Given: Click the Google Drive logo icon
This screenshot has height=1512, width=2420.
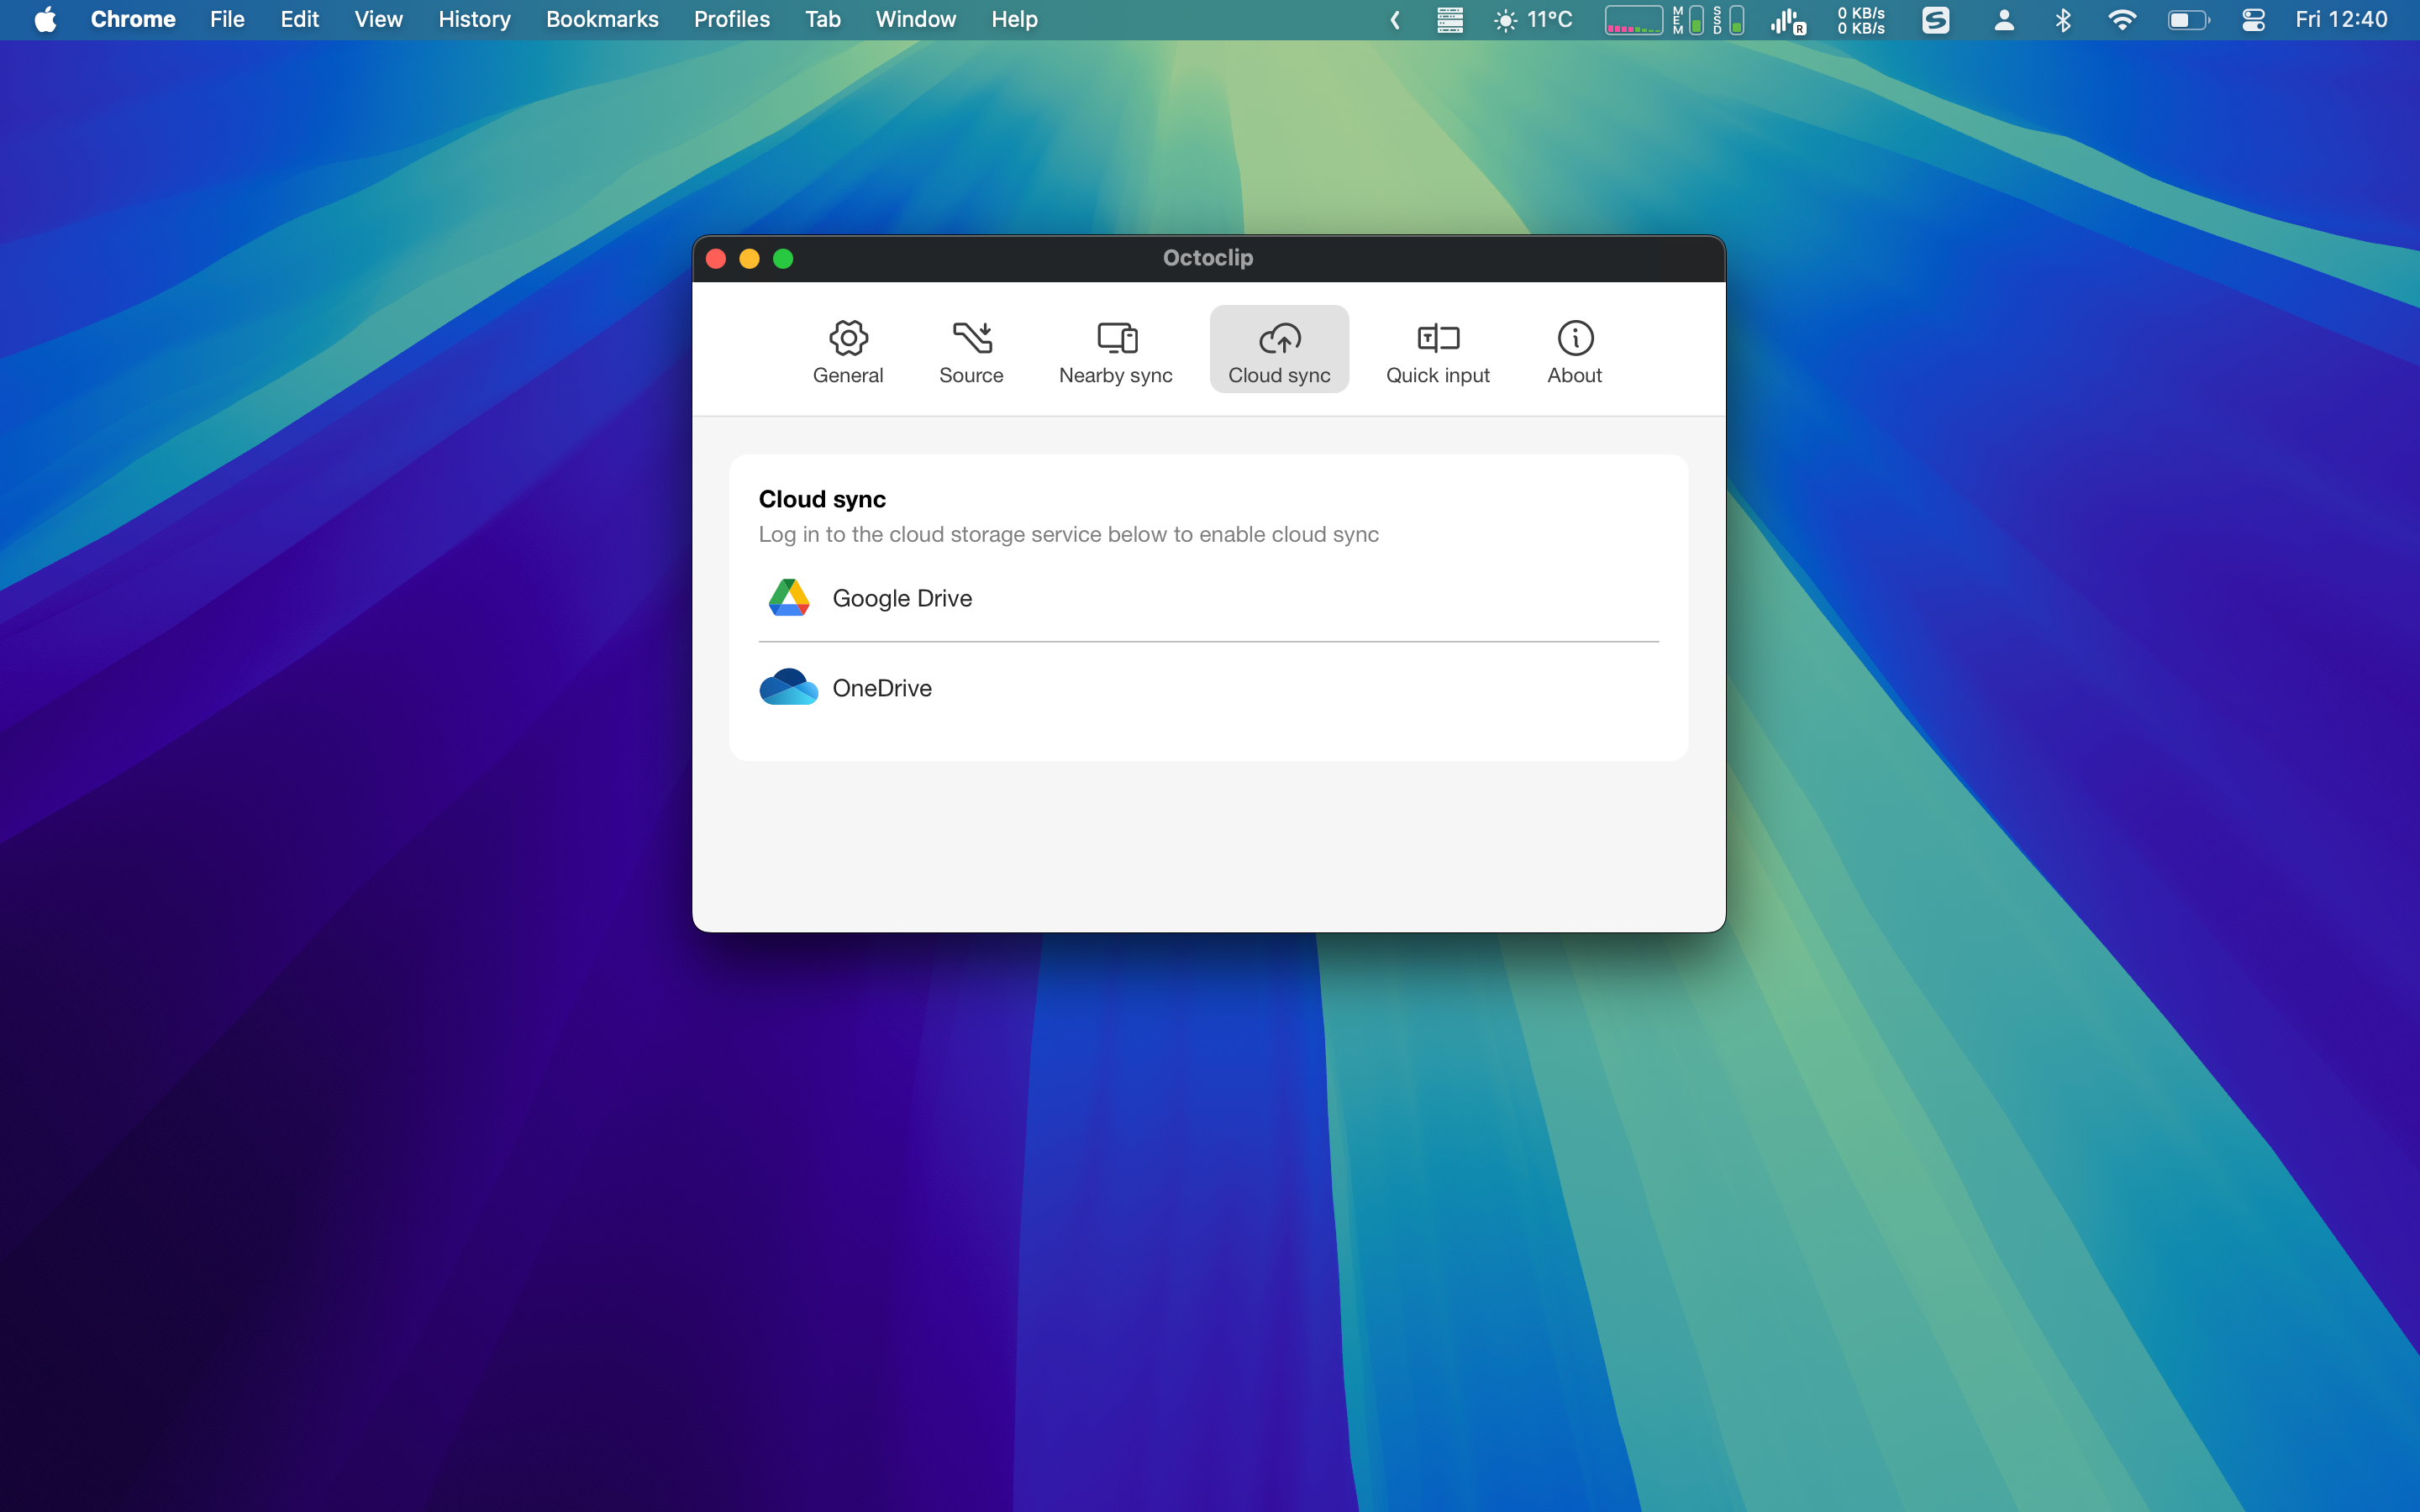Looking at the screenshot, I should click(788, 598).
